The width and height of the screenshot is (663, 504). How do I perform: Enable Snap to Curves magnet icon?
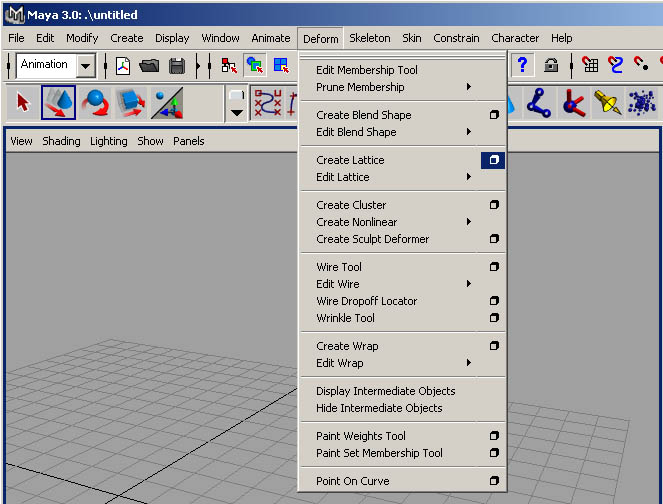(615, 65)
